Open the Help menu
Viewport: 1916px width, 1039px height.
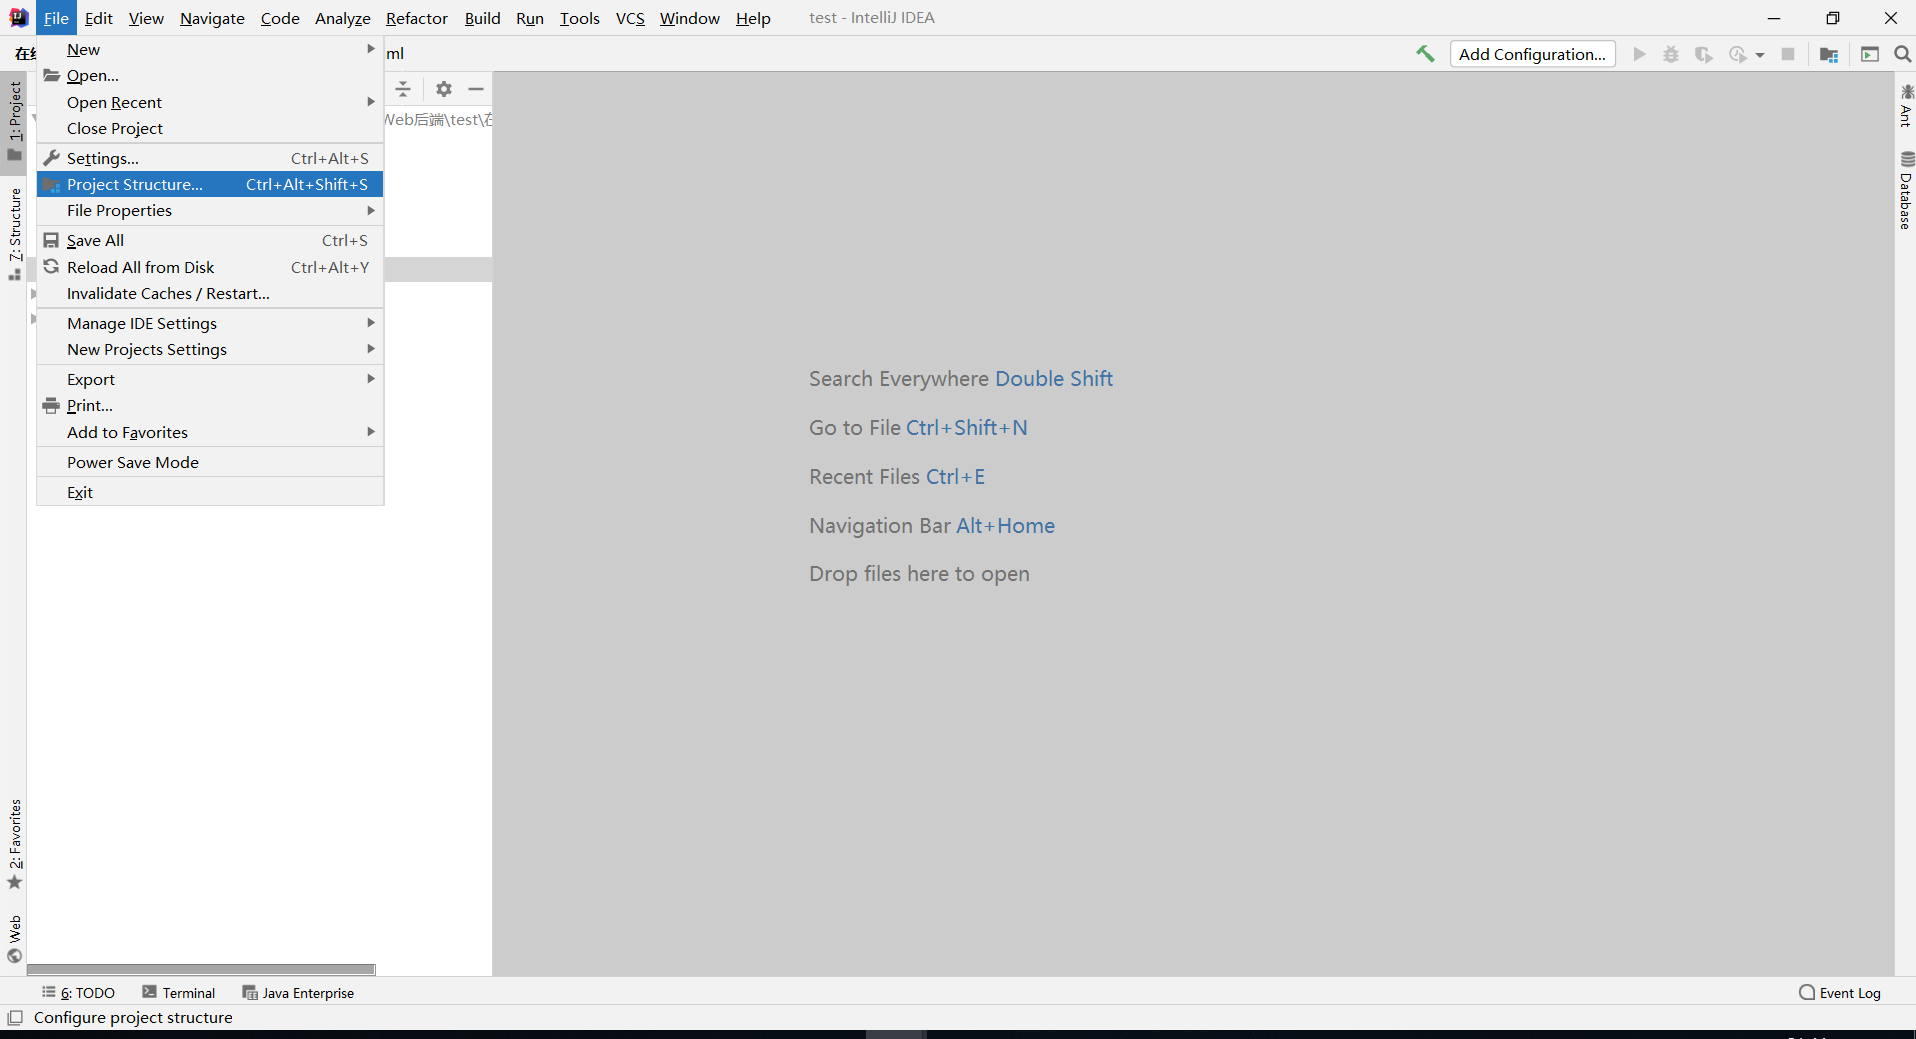point(753,18)
